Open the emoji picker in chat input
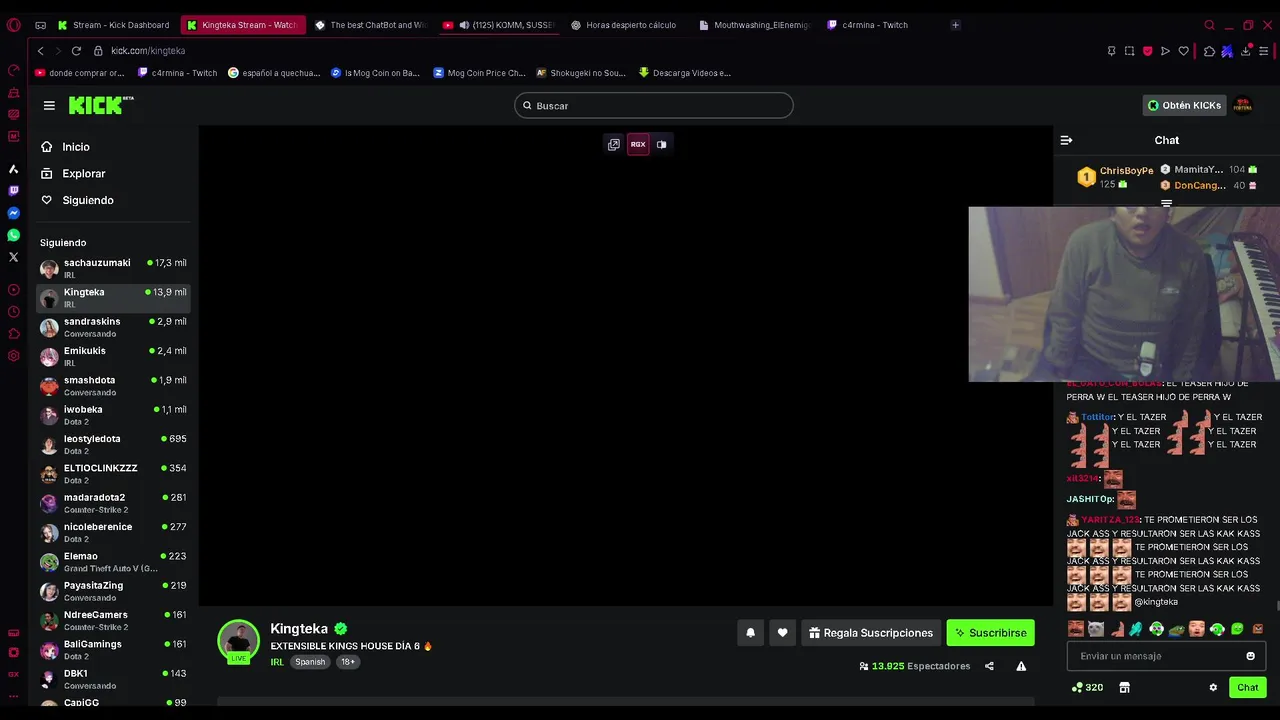Viewport: 1280px width, 720px height. pos(1250,656)
